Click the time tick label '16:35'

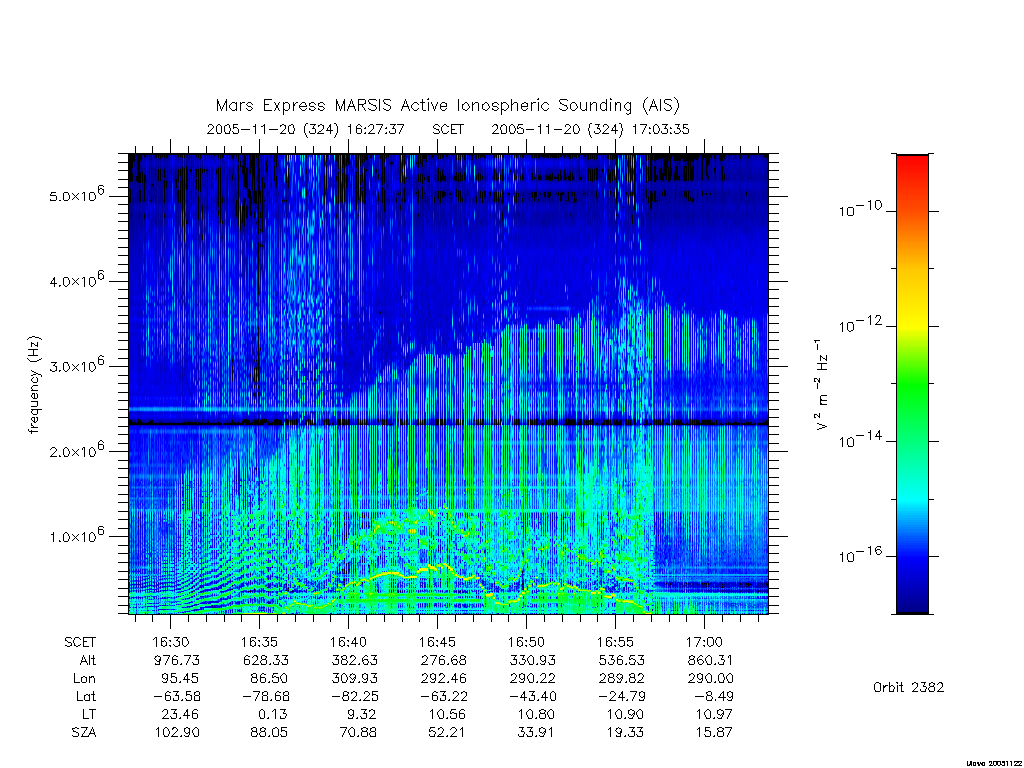pyautogui.click(x=259, y=642)
